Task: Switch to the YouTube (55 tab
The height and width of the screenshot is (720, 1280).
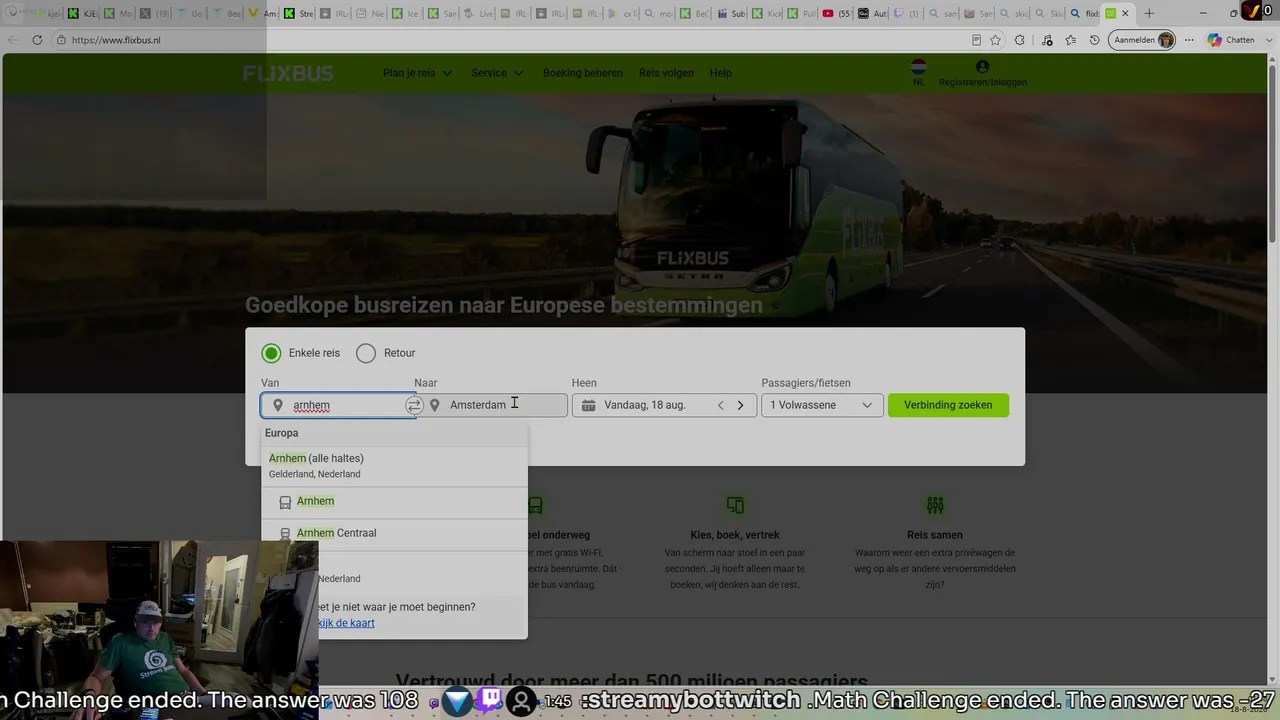Action: 839,14
